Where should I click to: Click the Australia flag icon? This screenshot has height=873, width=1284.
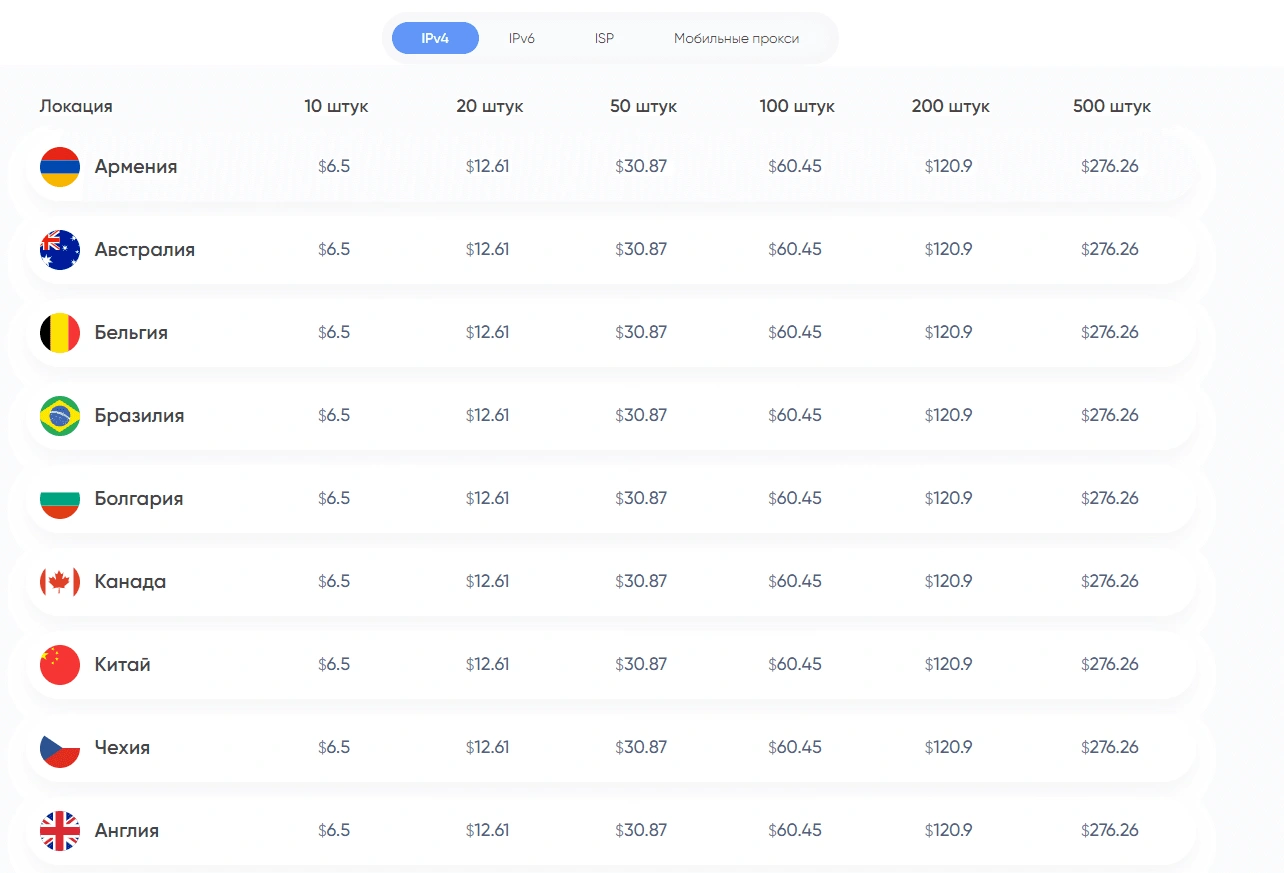tap(60, 250)
